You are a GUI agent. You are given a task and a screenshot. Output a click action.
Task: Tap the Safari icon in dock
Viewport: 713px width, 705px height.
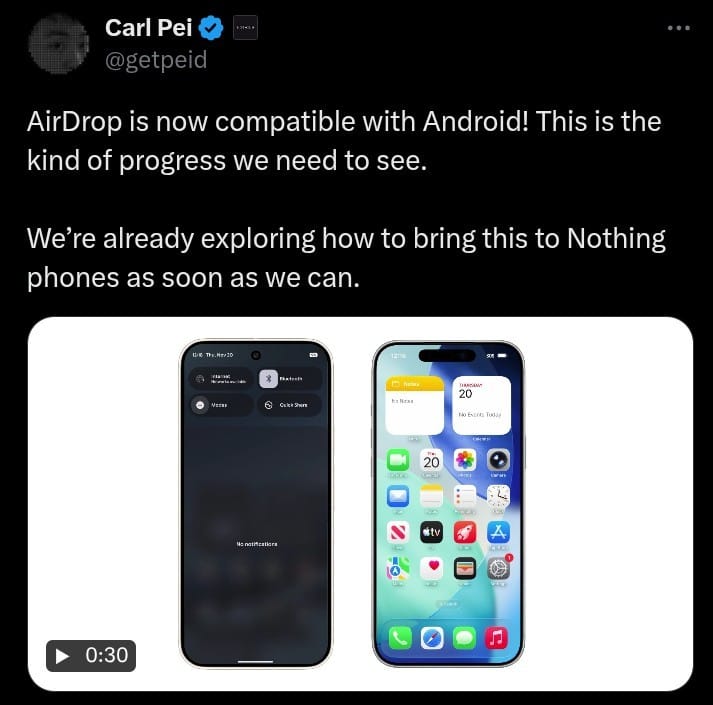click(x=432, y=638)
